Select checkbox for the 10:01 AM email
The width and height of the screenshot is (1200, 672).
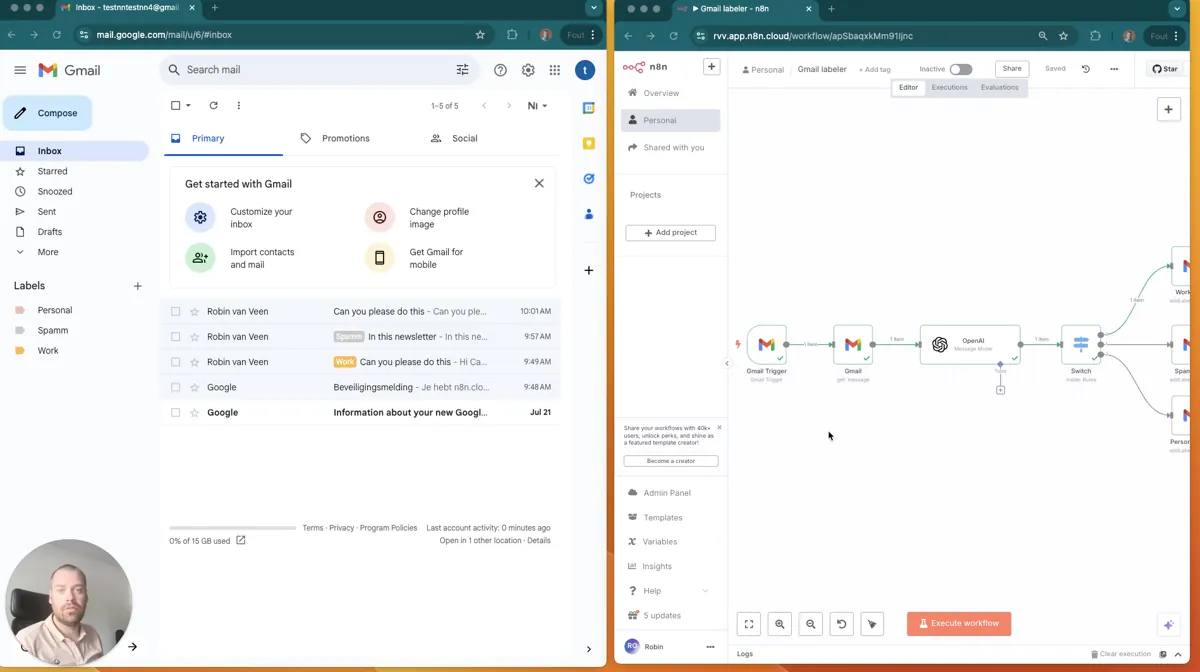[x=175, y=311]
